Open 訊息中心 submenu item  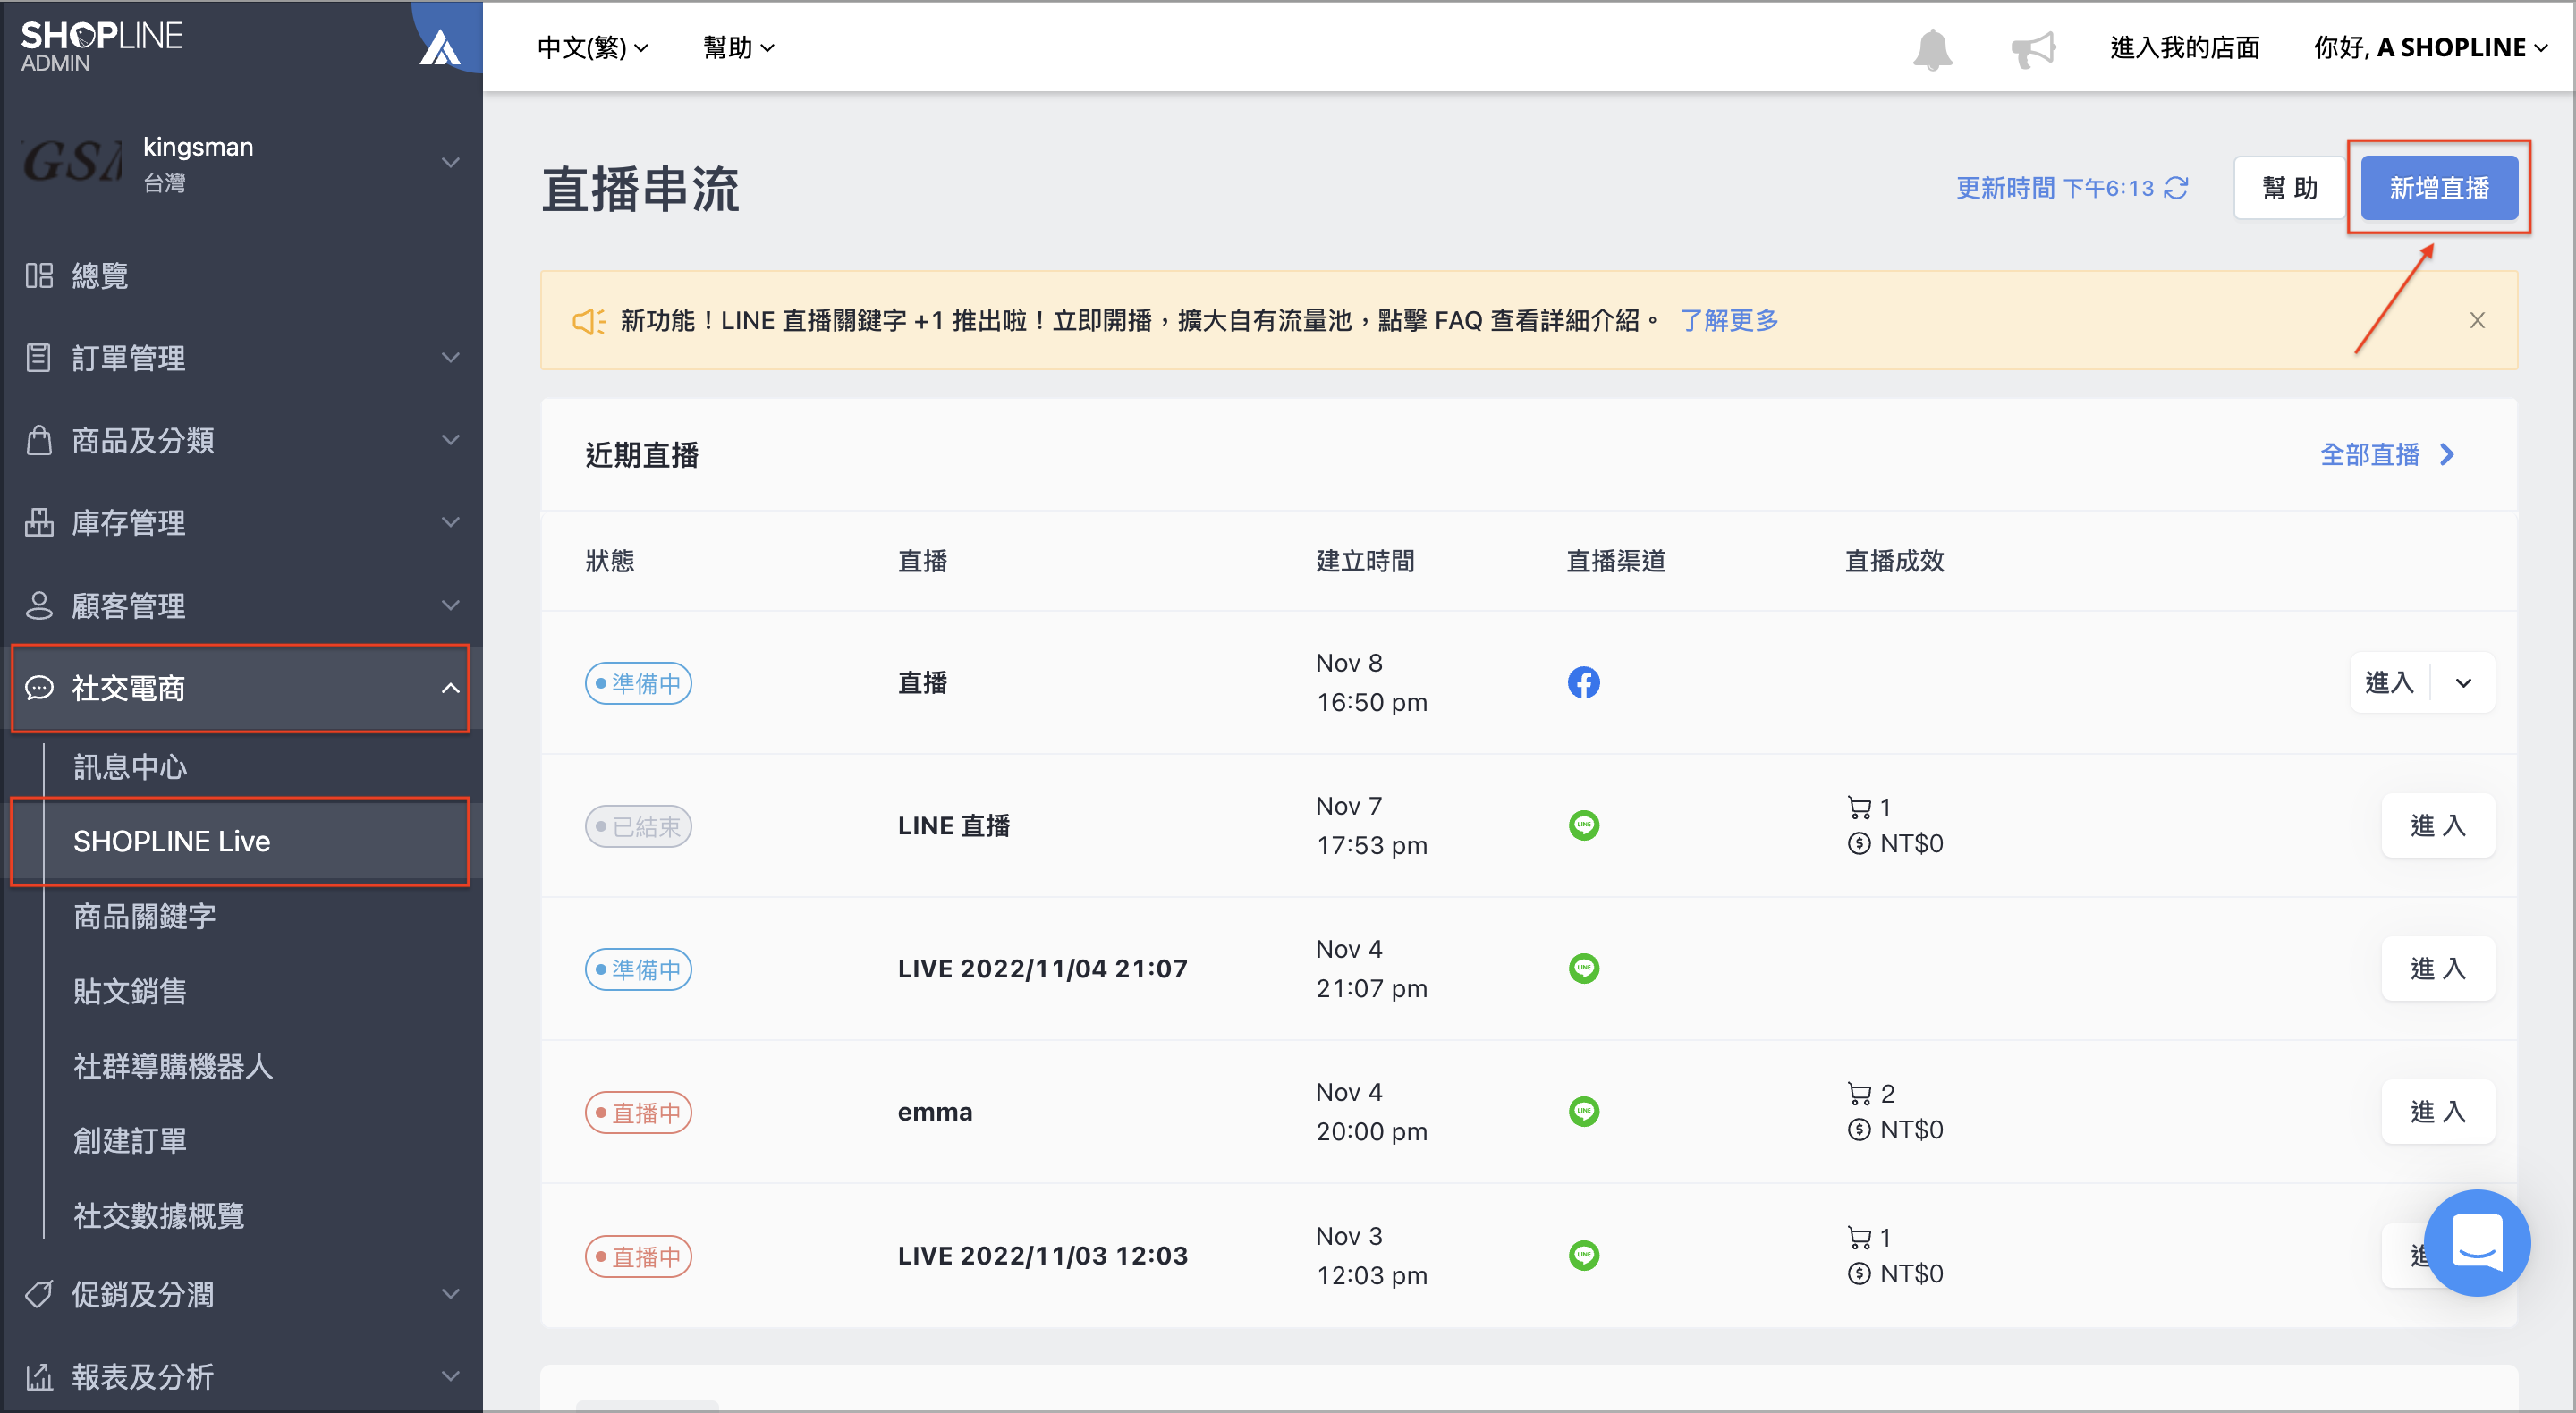tap(130, 767)
